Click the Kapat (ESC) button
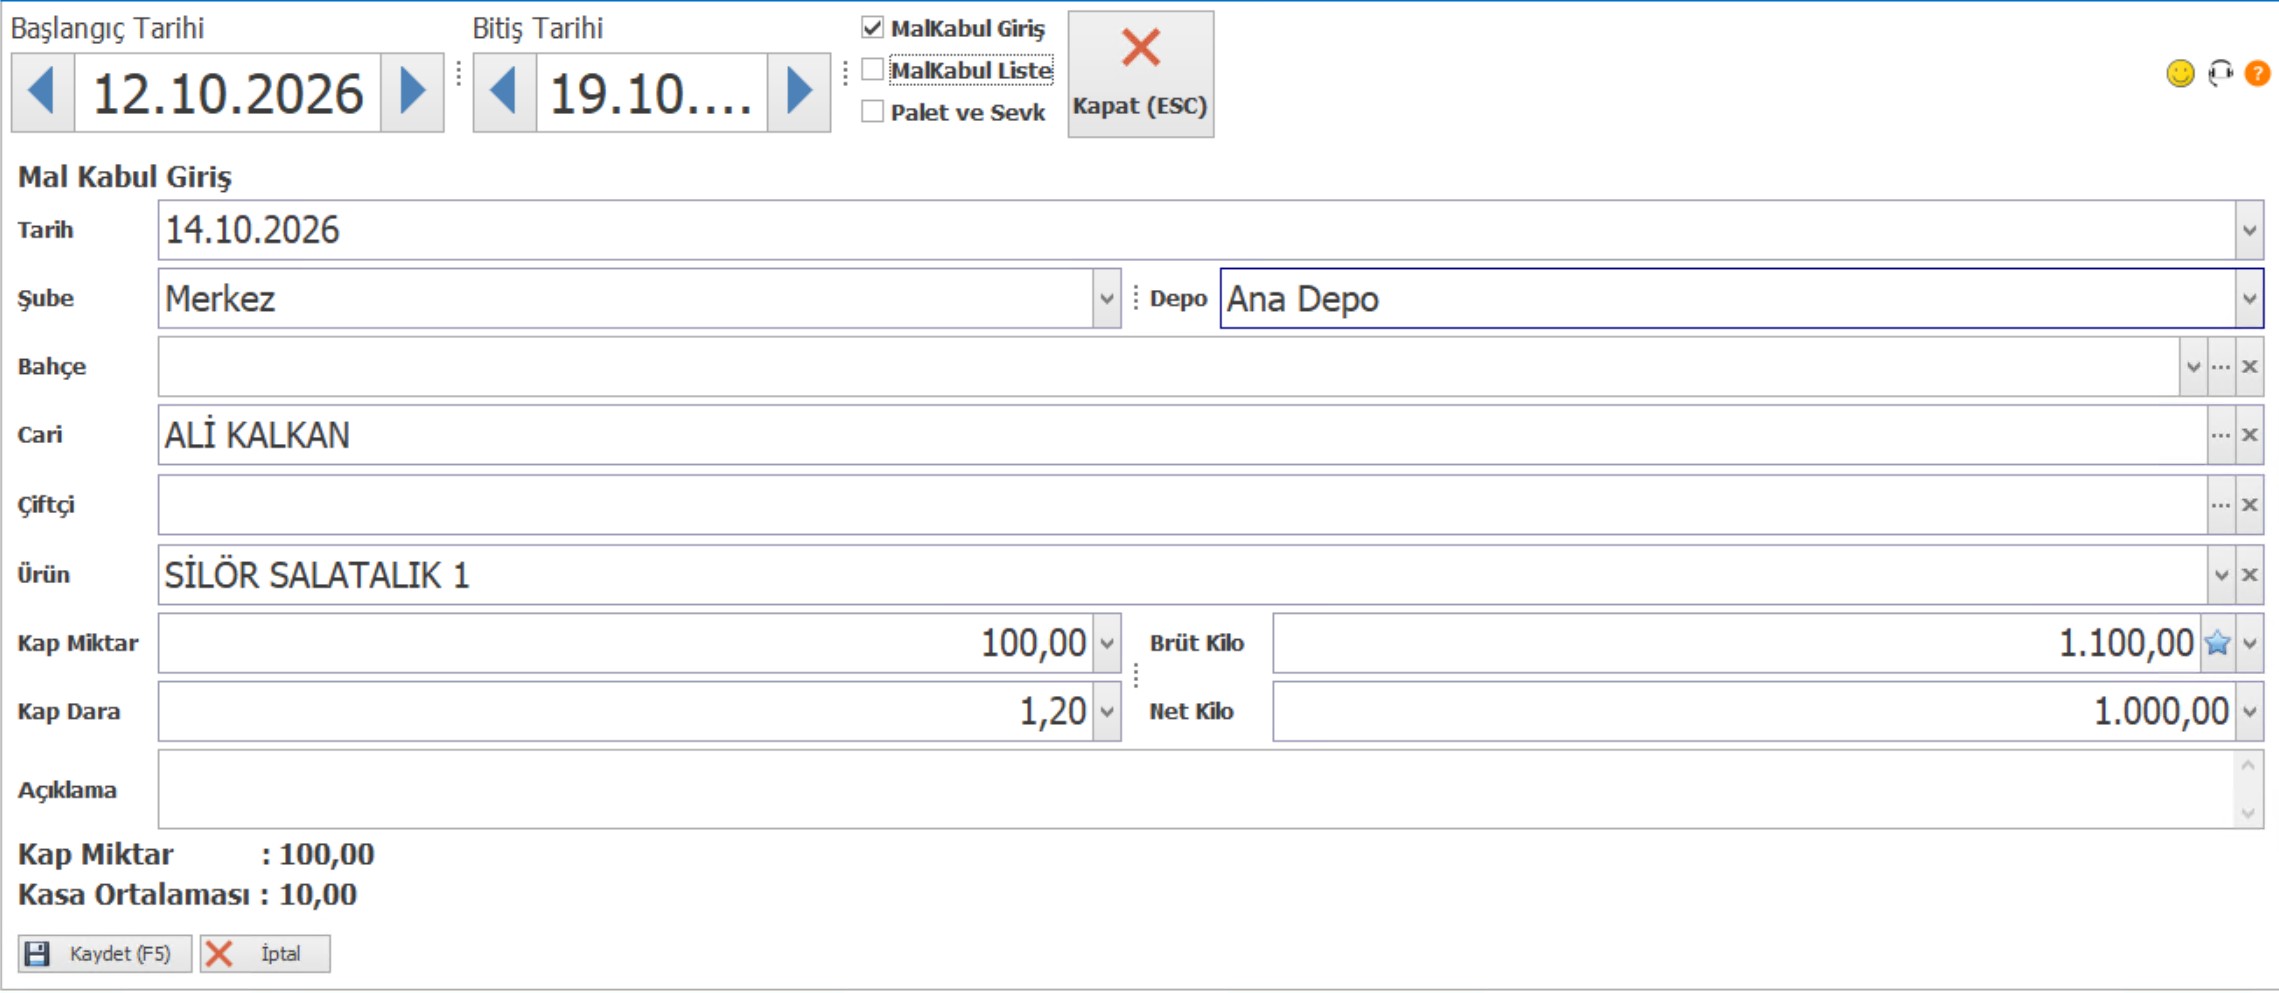This screenshot has width=2279, height=993. pos(1141,74)
